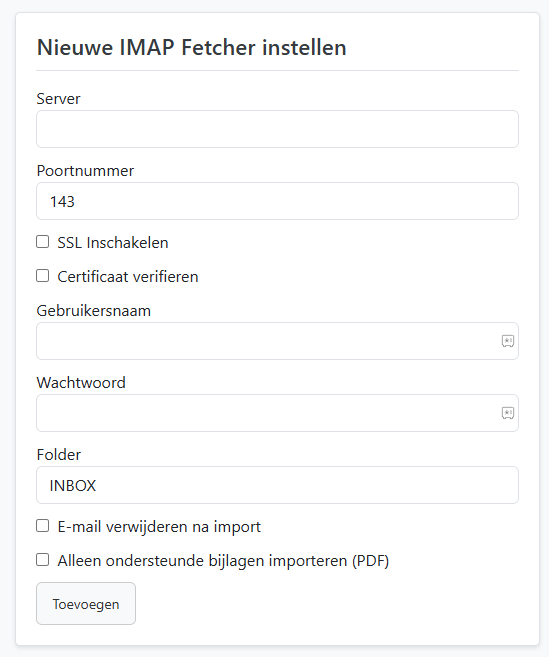Open password manager icon in Gebruikersnaam field

point(508,341)
